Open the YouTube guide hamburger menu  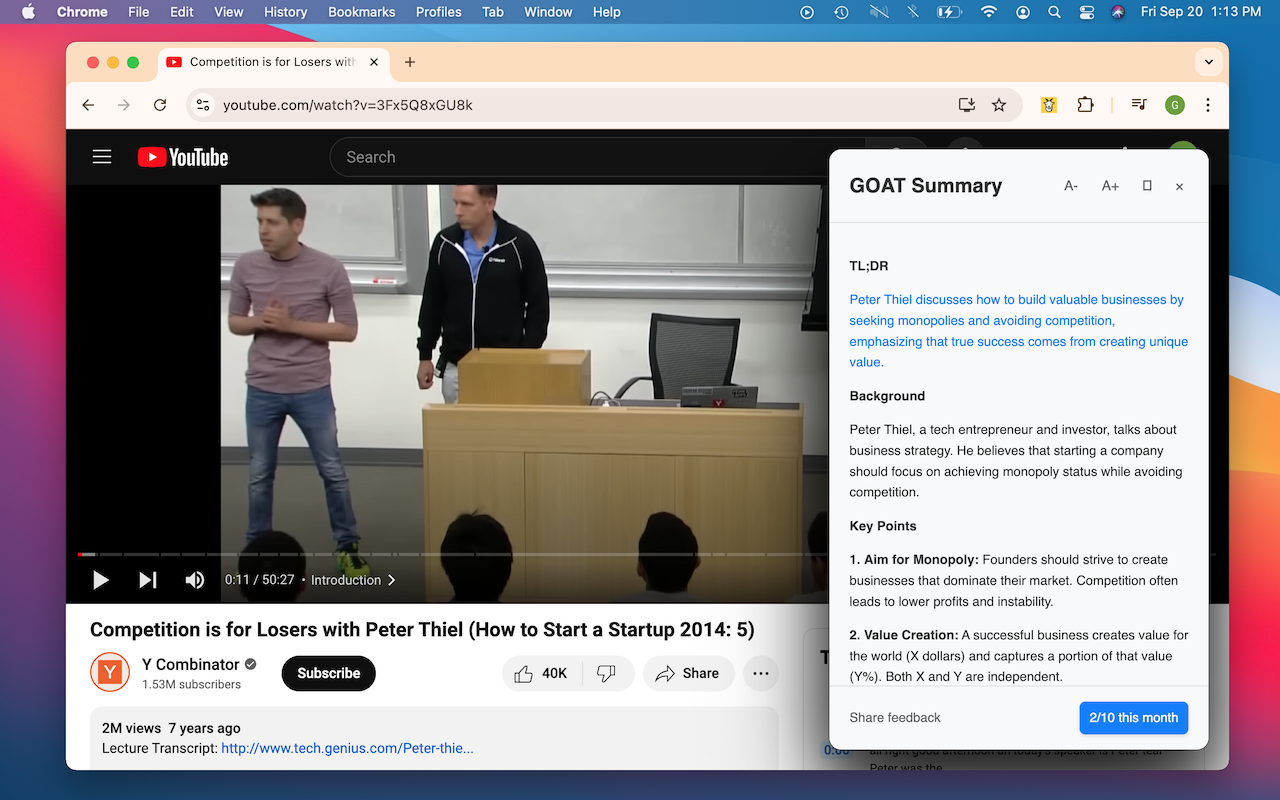tap(102, 157)
